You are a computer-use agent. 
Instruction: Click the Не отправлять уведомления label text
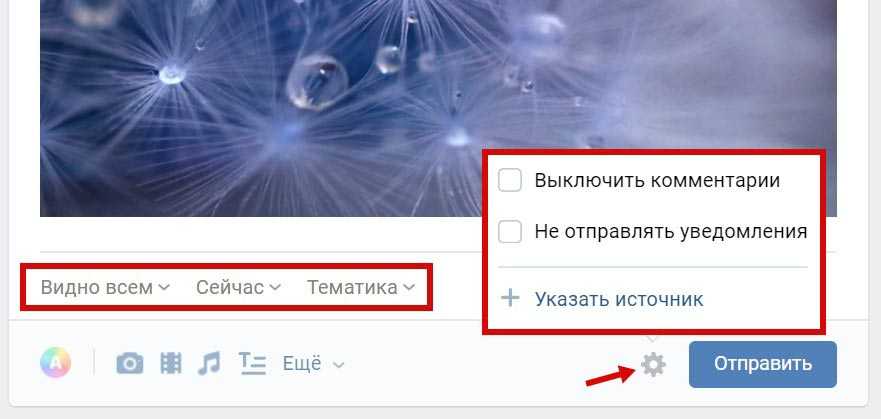[x=671, y=231]
